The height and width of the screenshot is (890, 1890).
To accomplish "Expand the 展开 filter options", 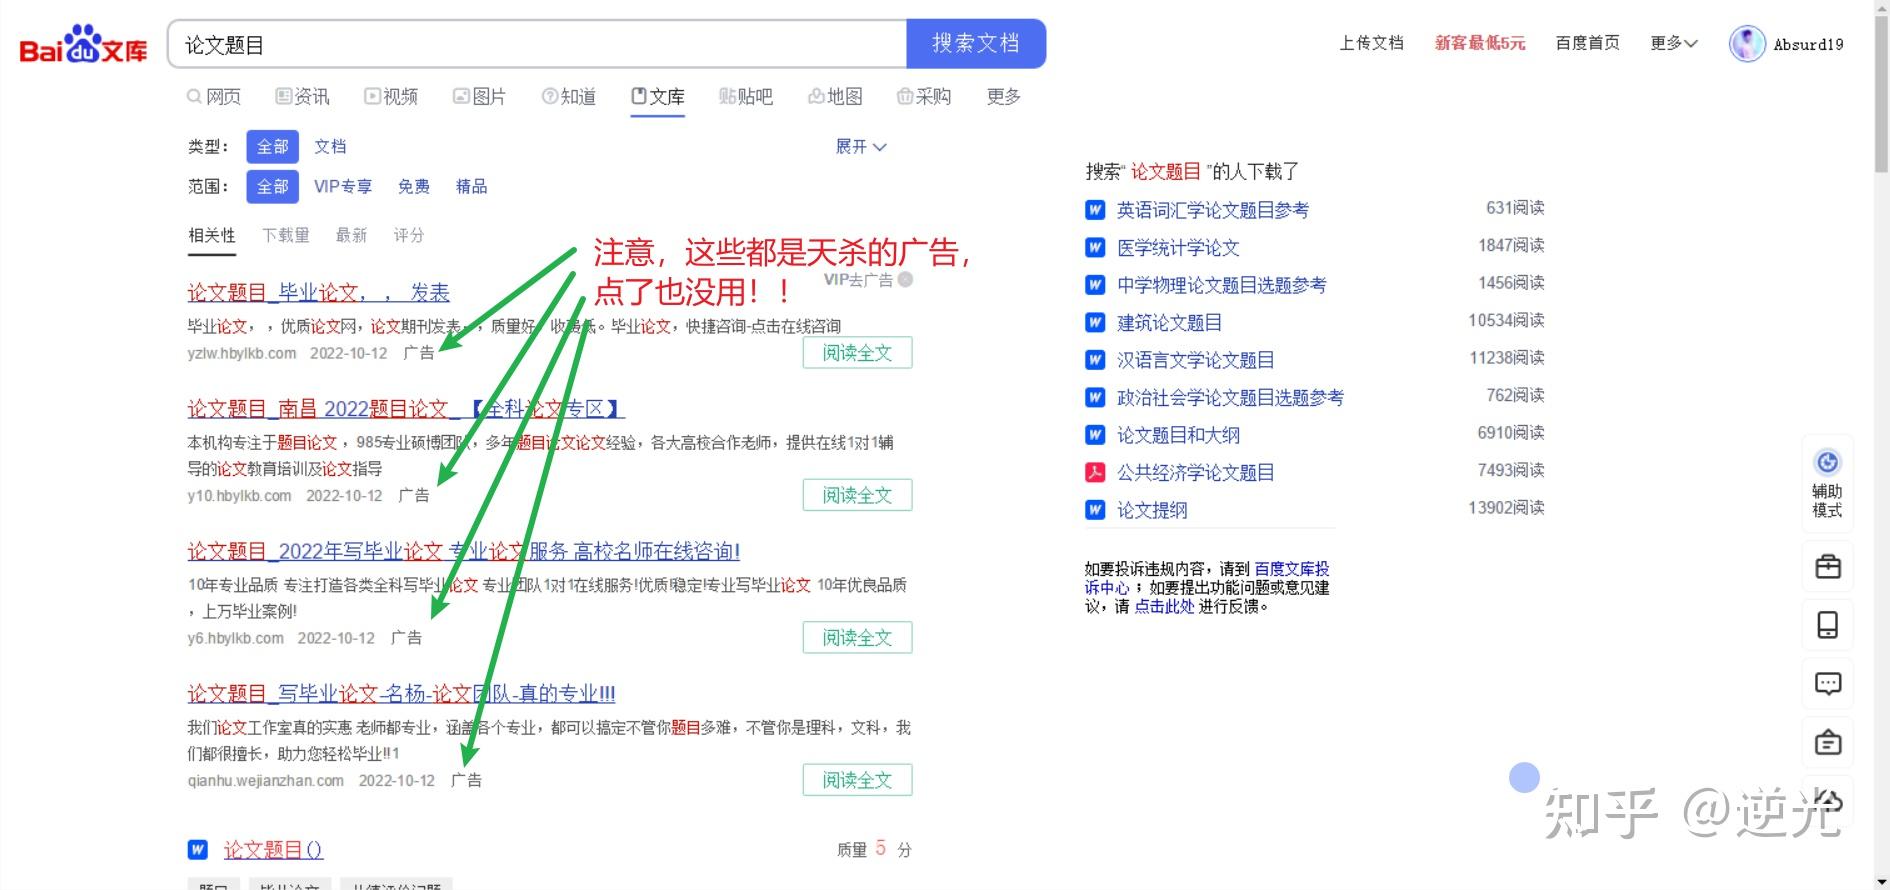I will tap(861, 146).
